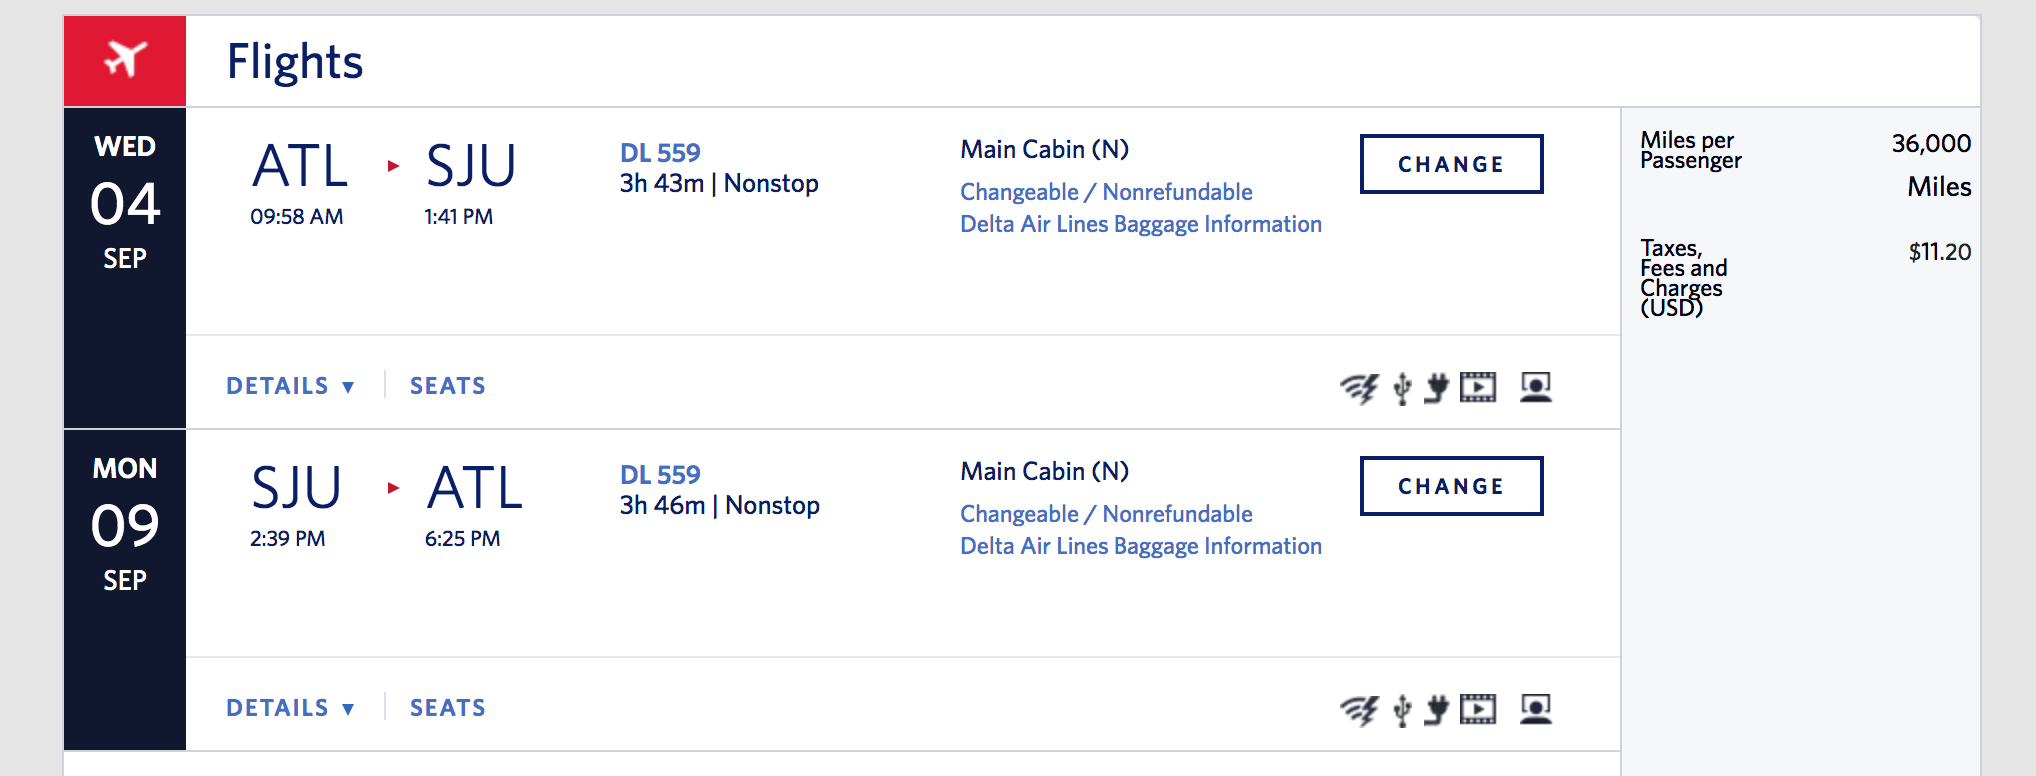The height and width of the screenshot is (776, 2036).
Task: Open Delta Air Lines Baggage Information for the first flight
Action: pyautogui.click(x=1140, y=224)
